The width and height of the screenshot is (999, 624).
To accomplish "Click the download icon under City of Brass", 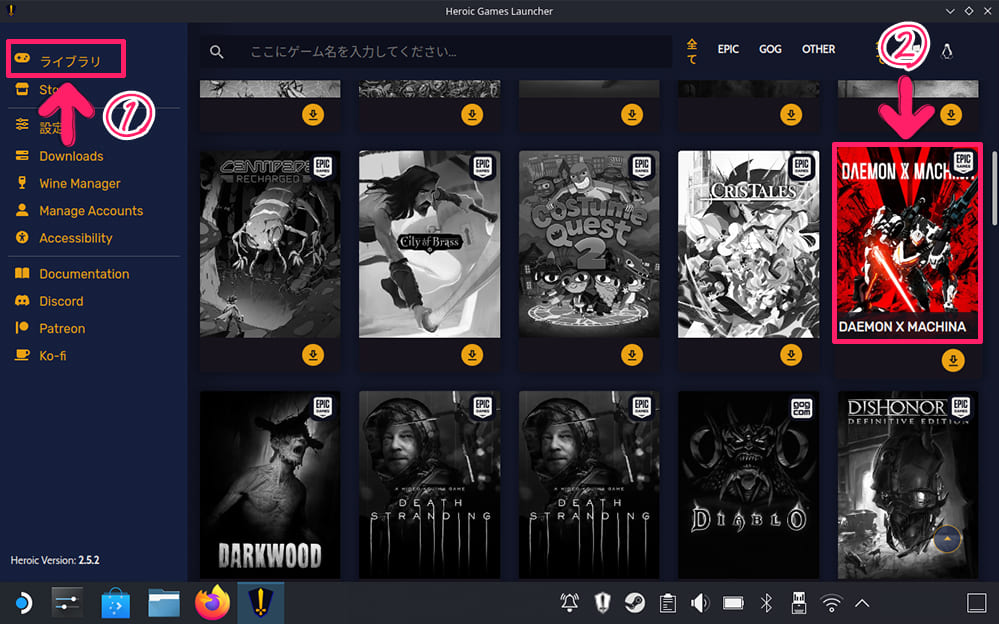I will pyautogui.click(x=472, y=355).
